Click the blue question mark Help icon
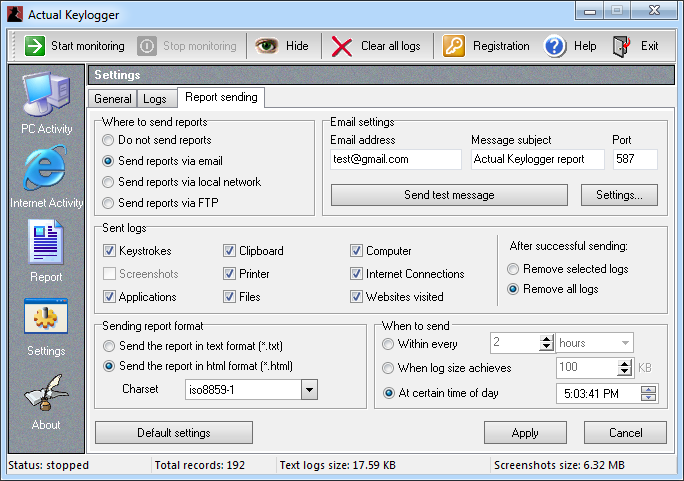 pos(555,46)
